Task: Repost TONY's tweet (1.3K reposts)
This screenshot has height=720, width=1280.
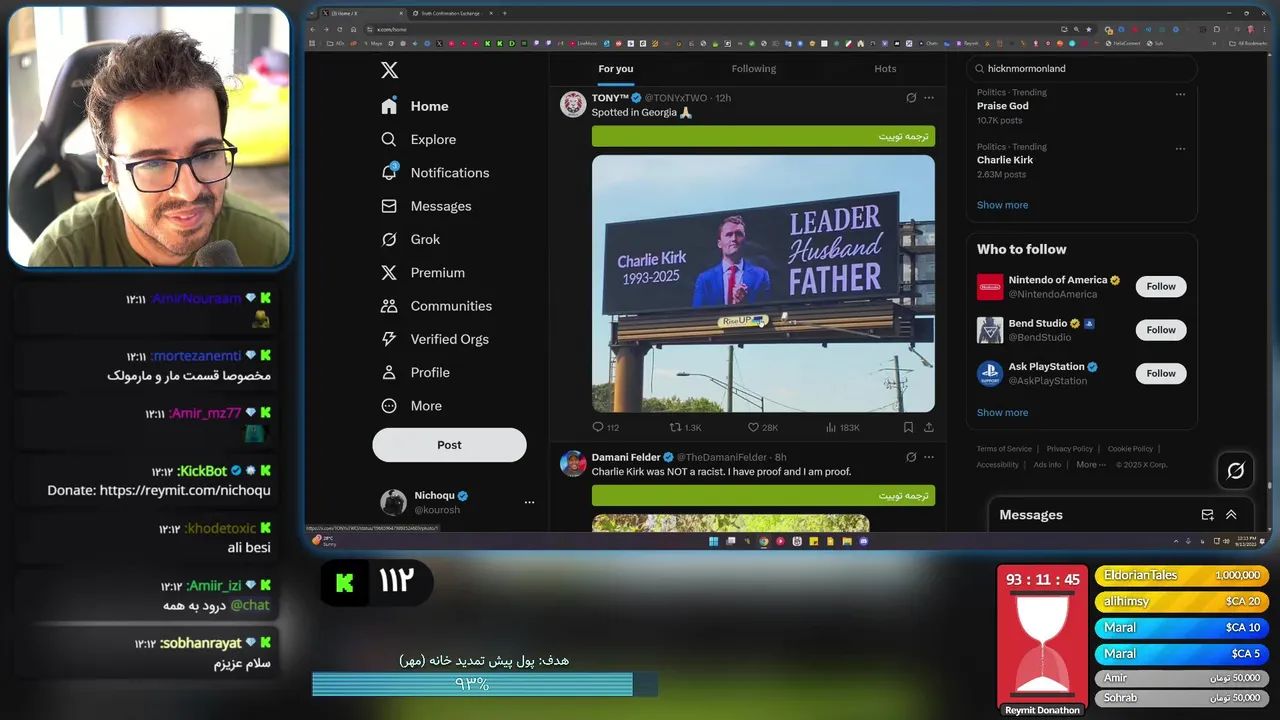Action: (x=686, y=427)
